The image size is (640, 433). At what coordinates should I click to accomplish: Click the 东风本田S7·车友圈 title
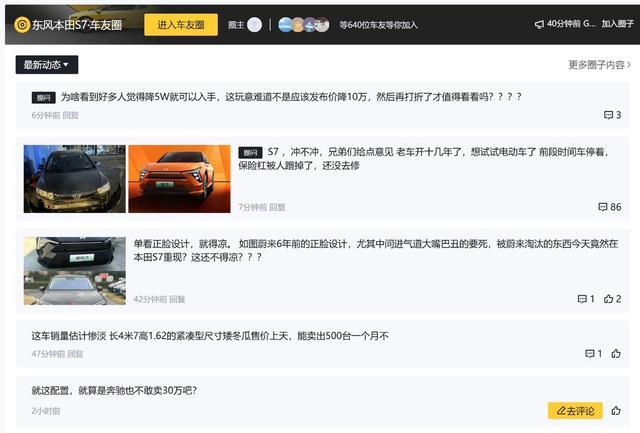coord(77,25)
